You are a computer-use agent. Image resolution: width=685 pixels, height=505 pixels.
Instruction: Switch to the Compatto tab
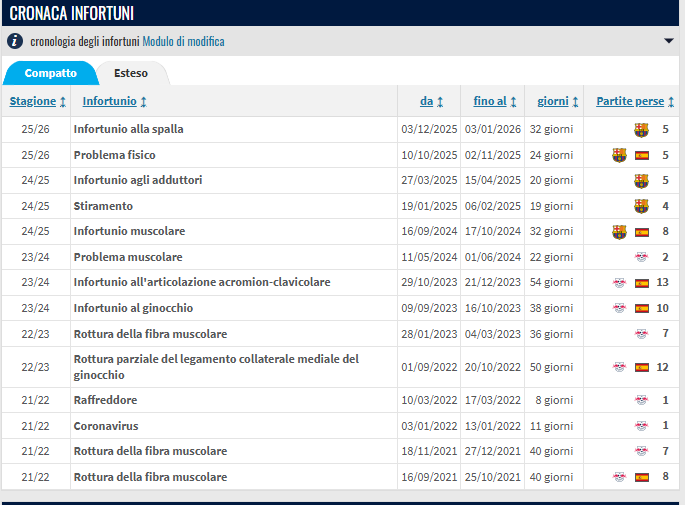(51, 73)
